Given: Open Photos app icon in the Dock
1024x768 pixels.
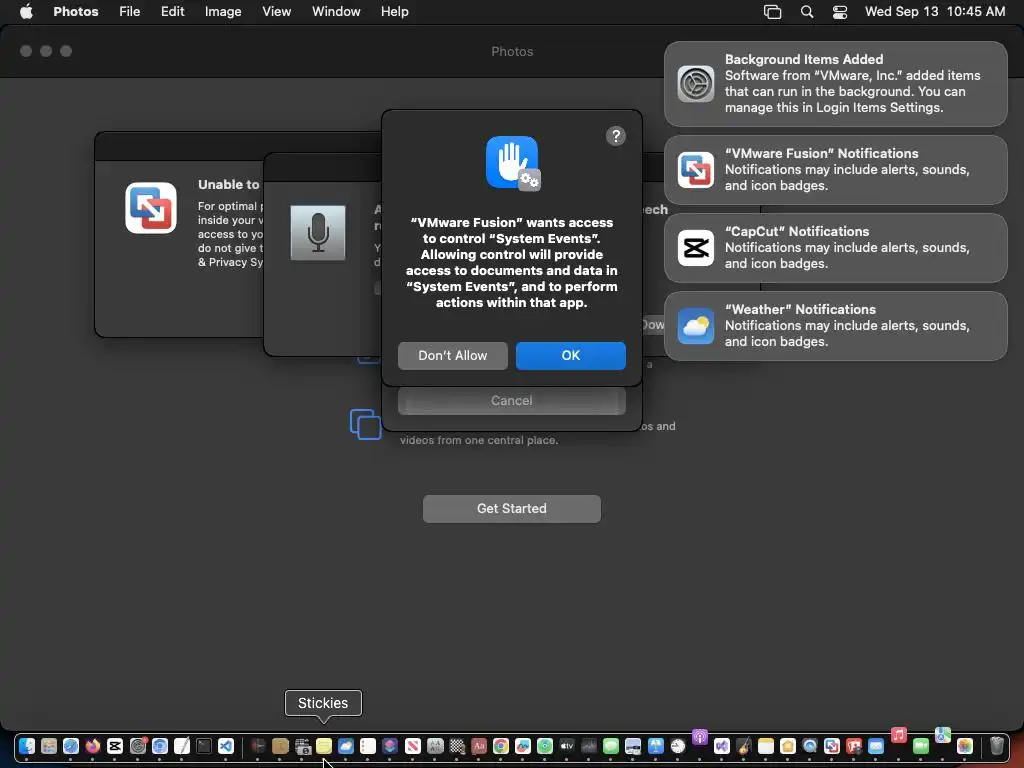Looking at the screenshot, I should coord(965,746).
